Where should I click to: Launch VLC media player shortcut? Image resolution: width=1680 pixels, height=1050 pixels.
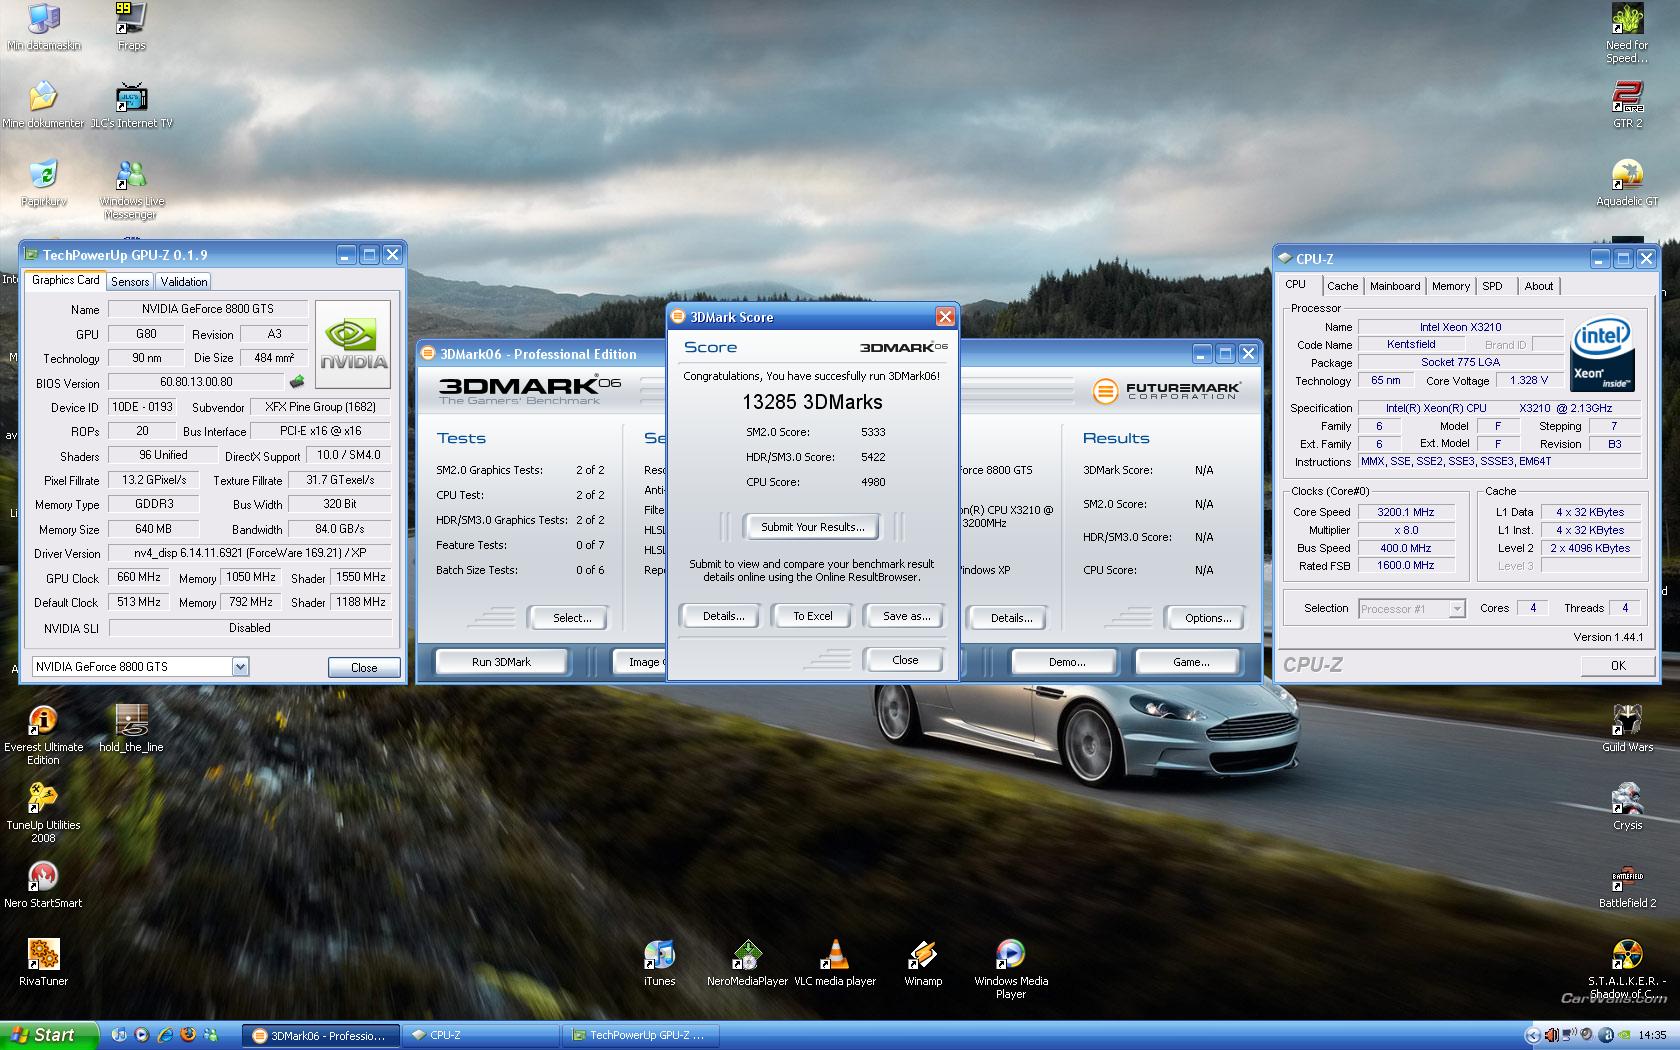pyautogui.click(x=835, y=962)
